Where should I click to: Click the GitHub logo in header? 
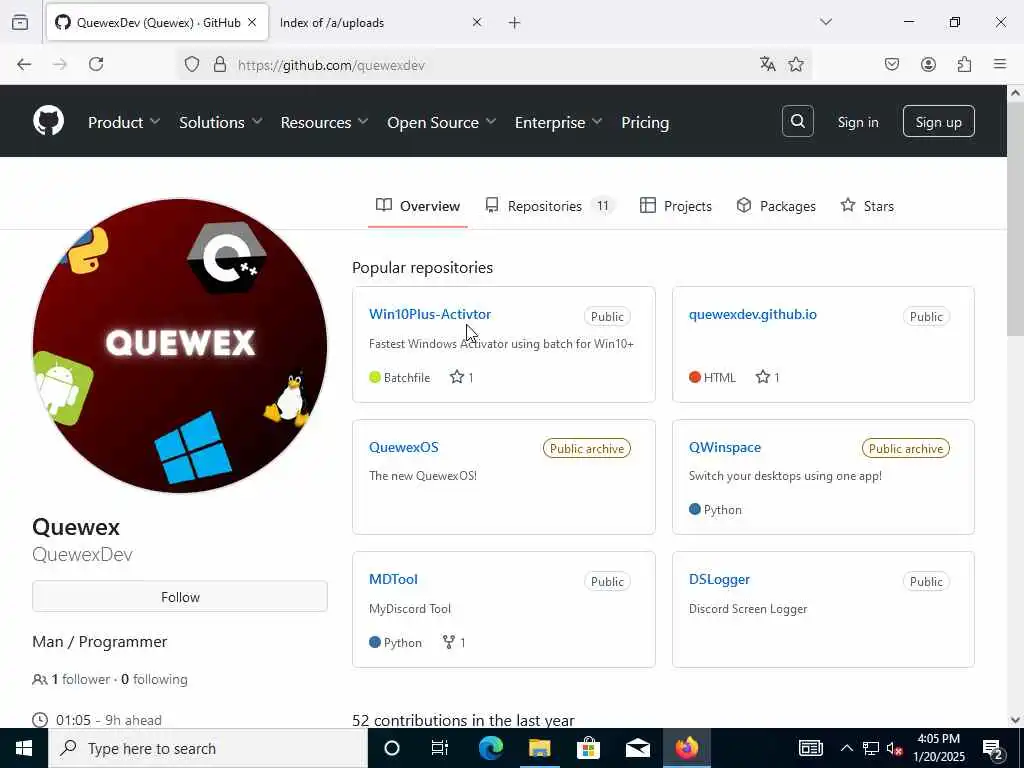click(x=48, y=121)
